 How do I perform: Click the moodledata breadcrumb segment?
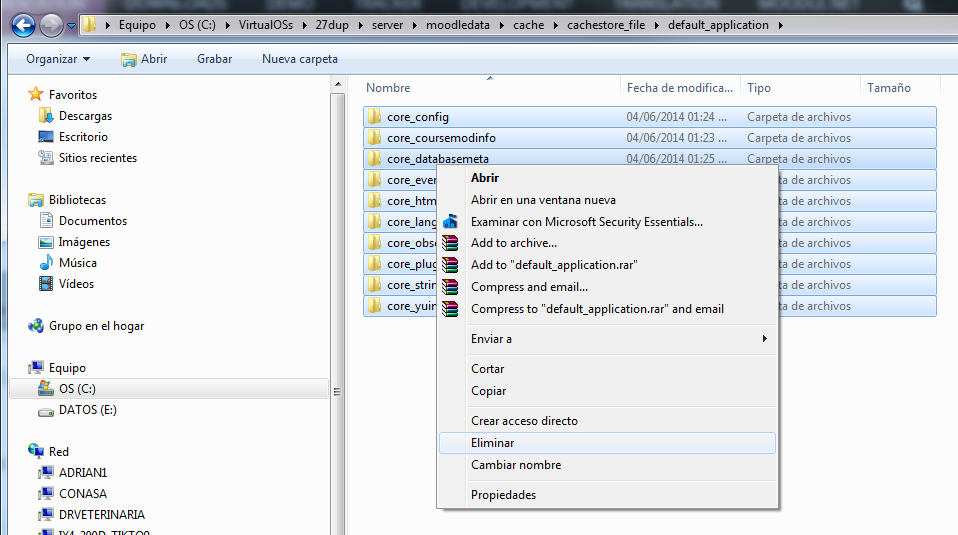point(458,25)
